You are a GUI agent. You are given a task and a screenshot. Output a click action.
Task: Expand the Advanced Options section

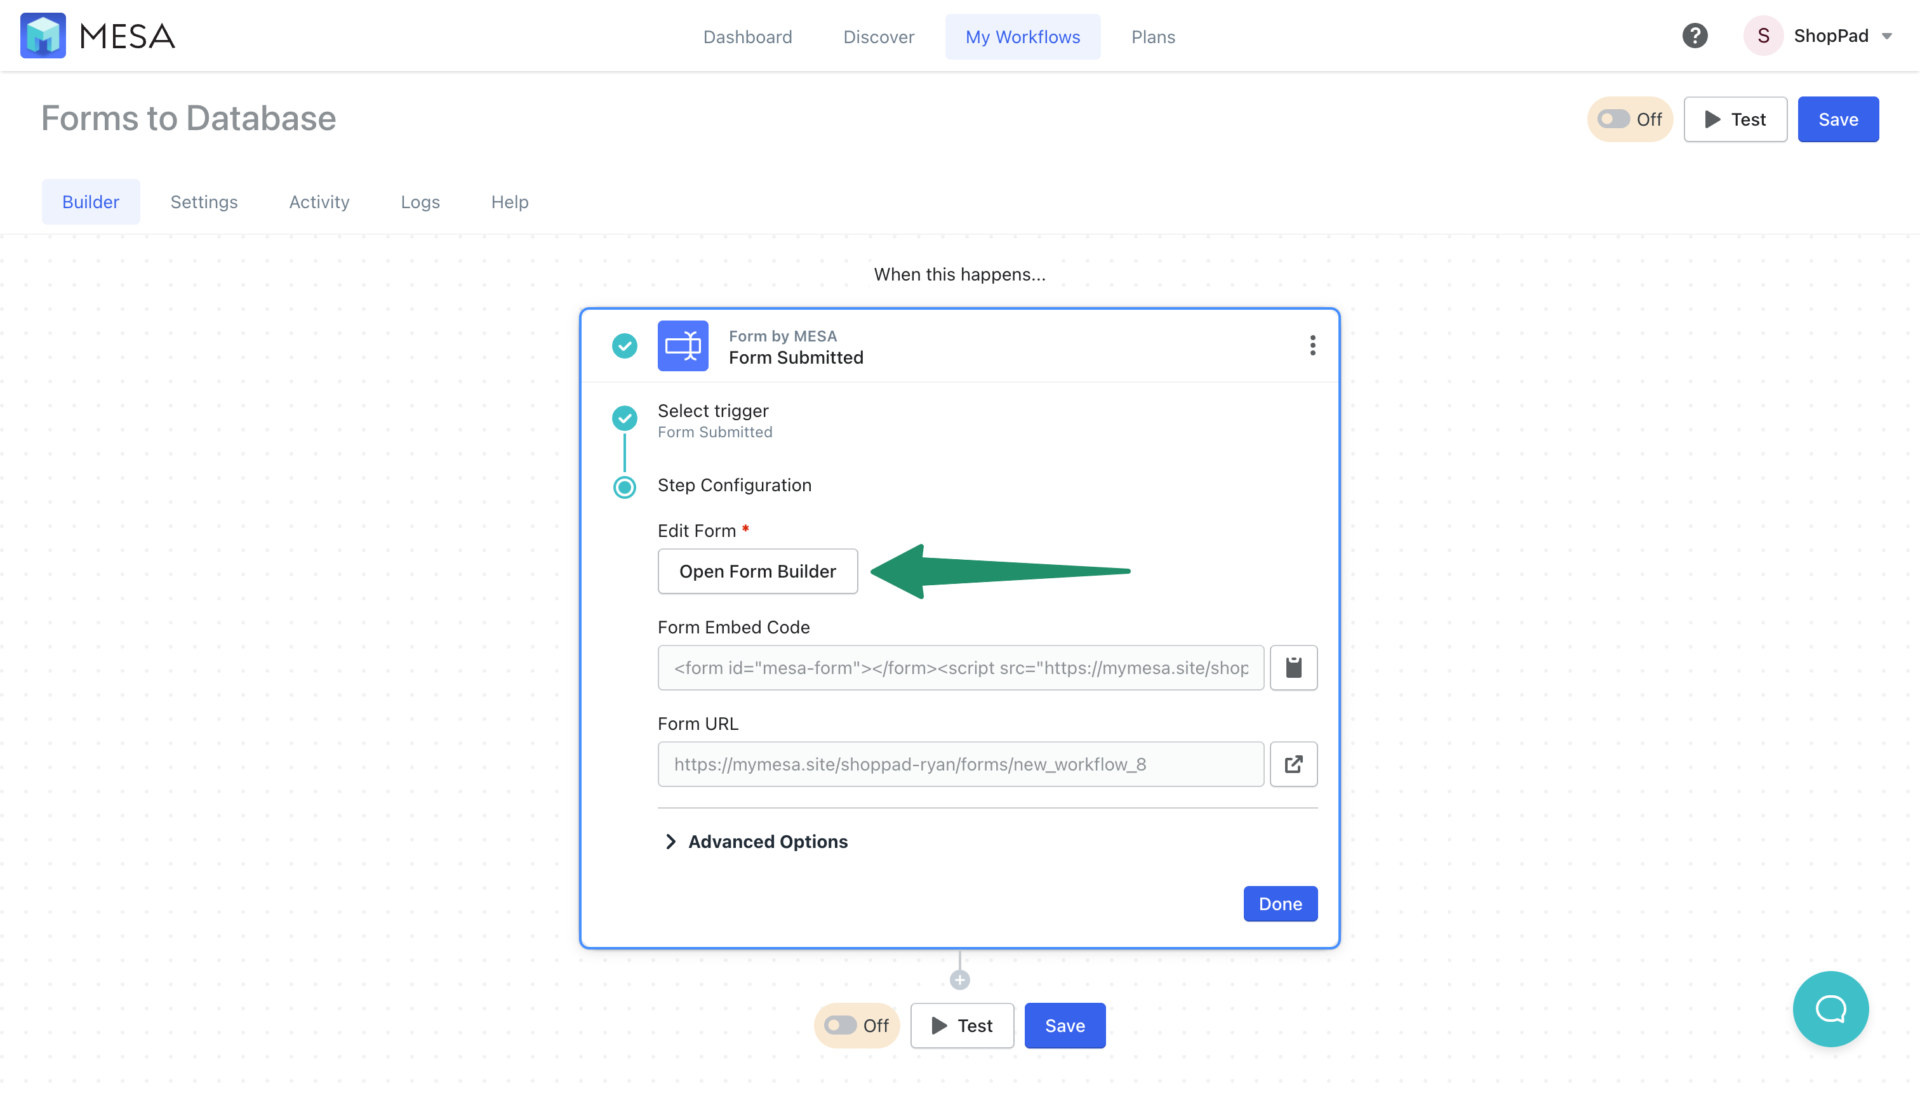(x=766, y=841)
